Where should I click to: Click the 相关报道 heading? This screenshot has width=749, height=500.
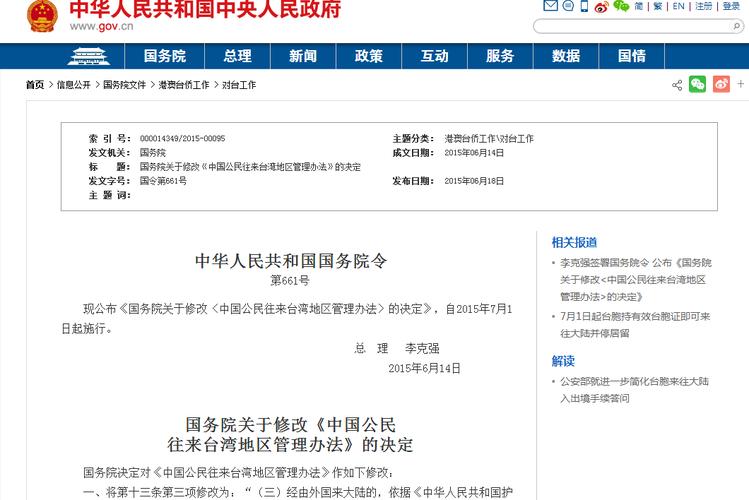pos(574,243)
